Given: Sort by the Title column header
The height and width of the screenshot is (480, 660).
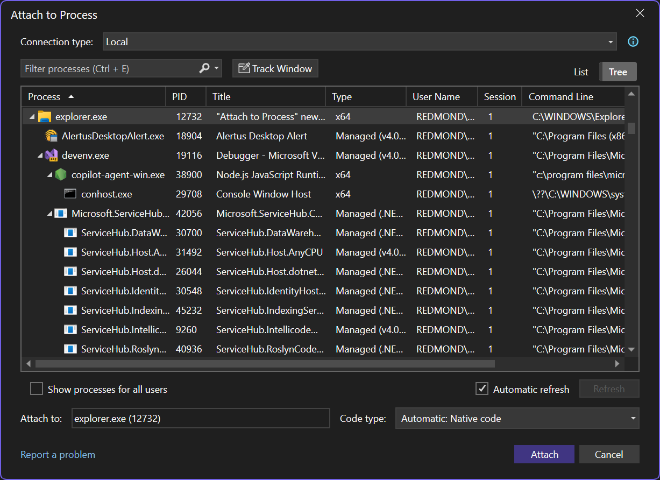Looking at the screenshot, I should (x=266, y=97).
